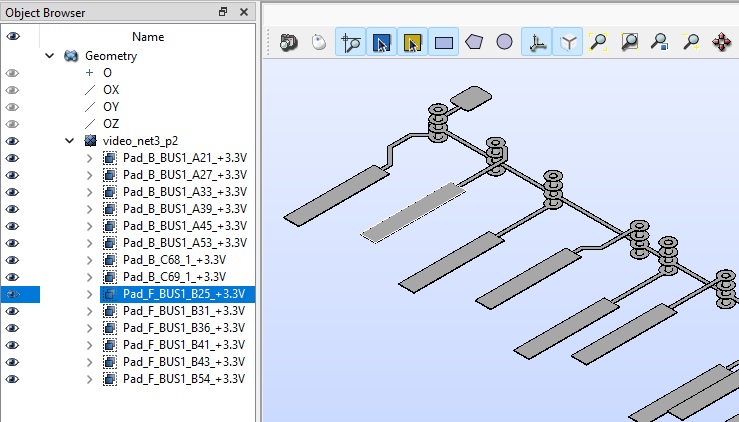Click the Fit All magnifier icon
Image resolution: width=739 pixels, height=422 pixels.
click(598, 43)
